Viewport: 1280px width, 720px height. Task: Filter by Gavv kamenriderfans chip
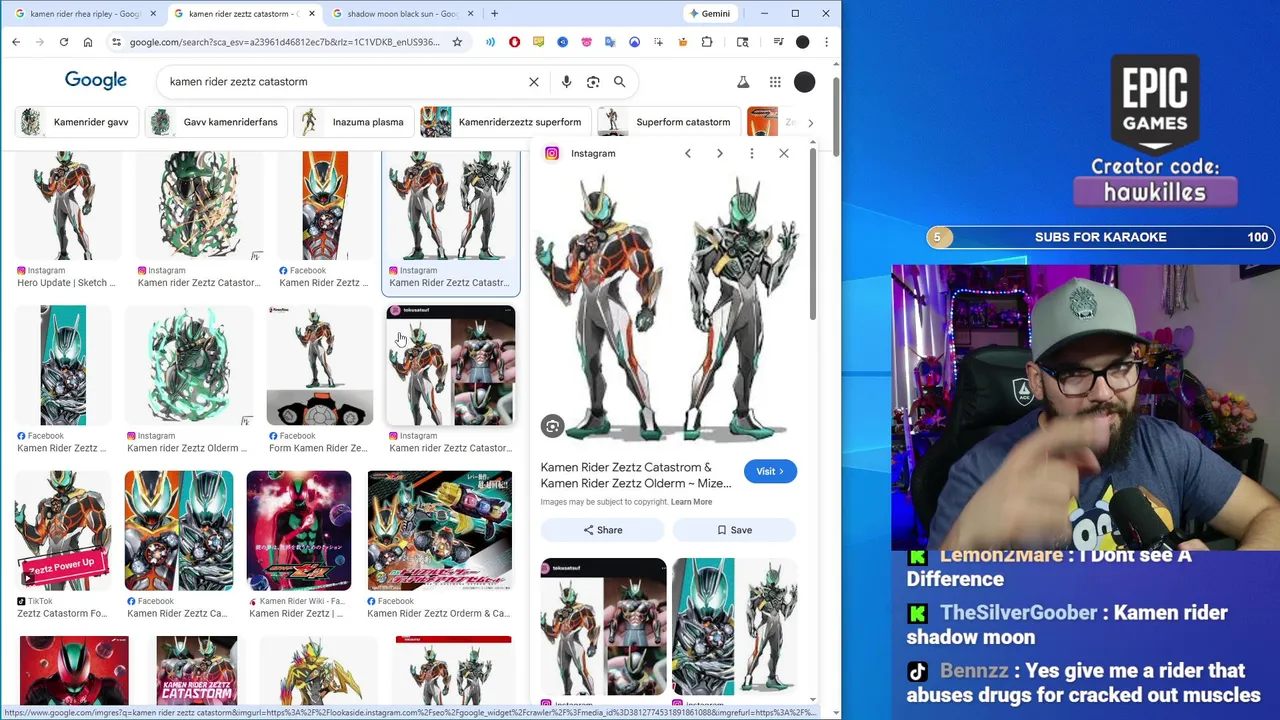point(216,122)
